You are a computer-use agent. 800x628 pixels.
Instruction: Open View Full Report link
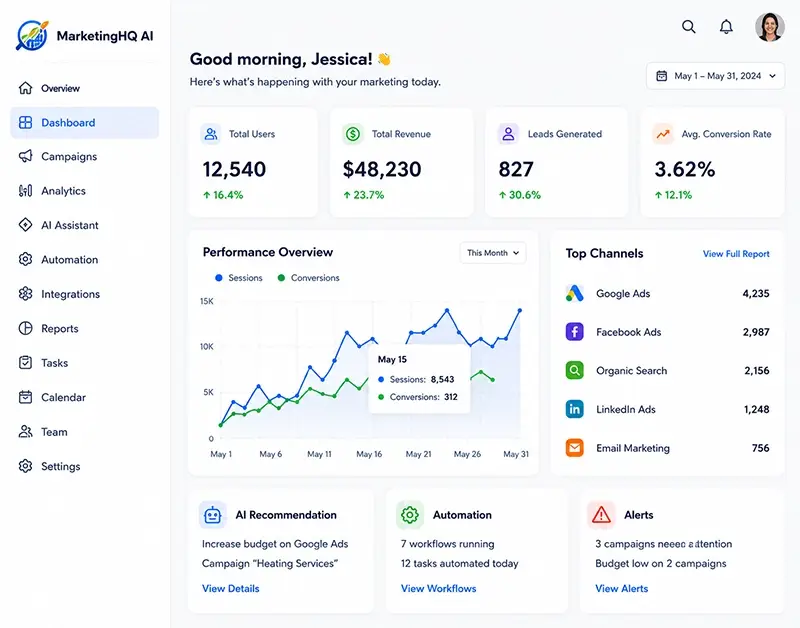(736, 254)
